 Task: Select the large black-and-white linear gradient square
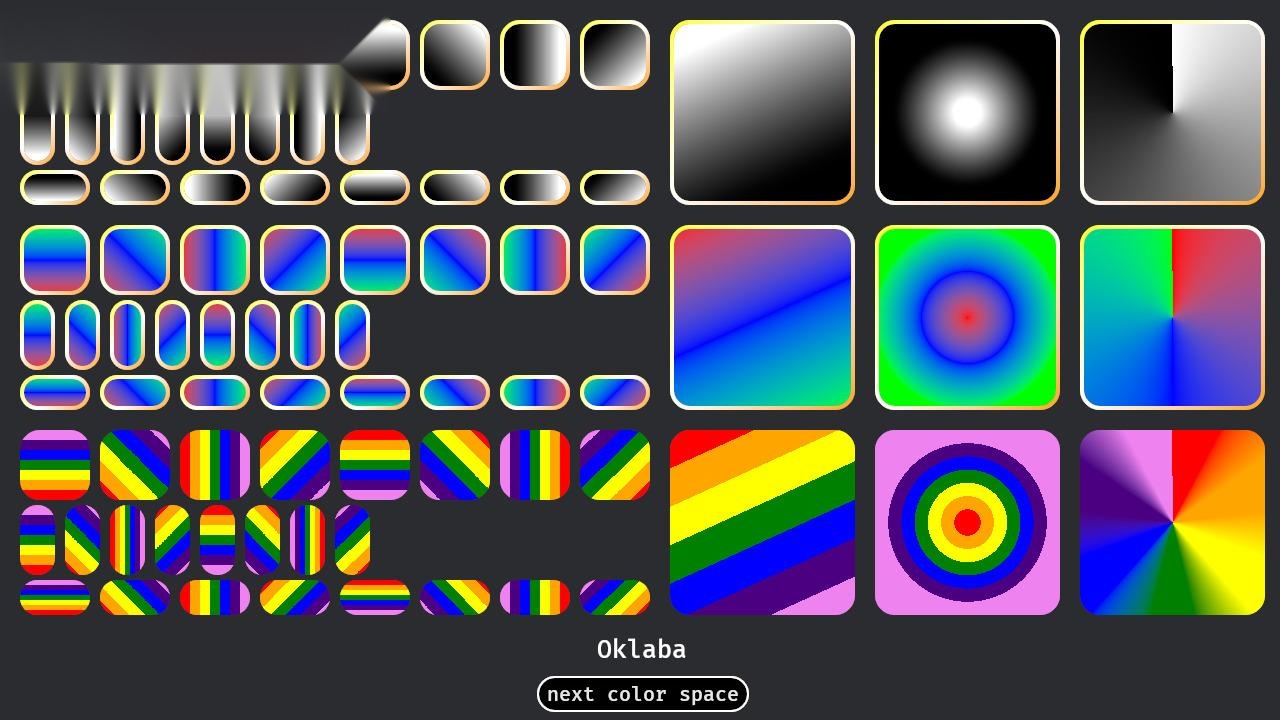click(x=762, y=112)
